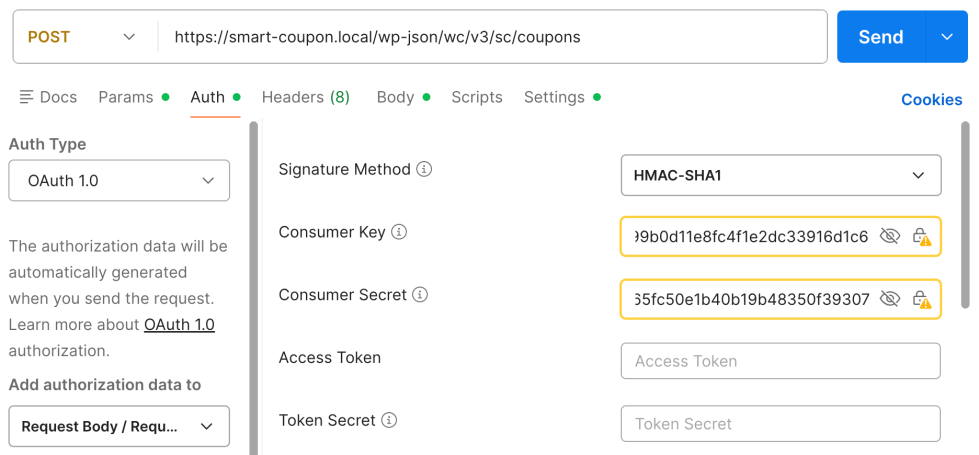Toggle Consumer Key visibility
This screenshot has width=979, height=455.
click(x=889, y=237)
